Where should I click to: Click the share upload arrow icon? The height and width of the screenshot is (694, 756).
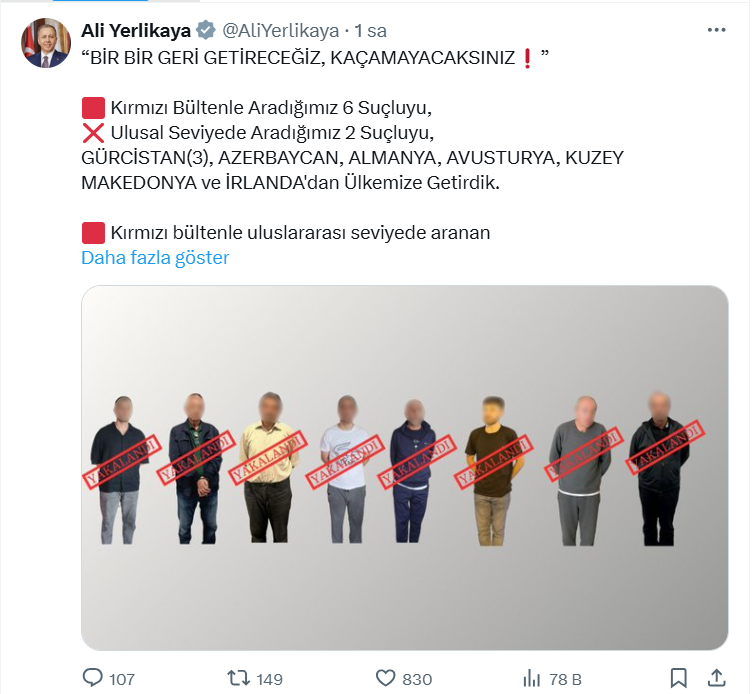pos(716,678)
